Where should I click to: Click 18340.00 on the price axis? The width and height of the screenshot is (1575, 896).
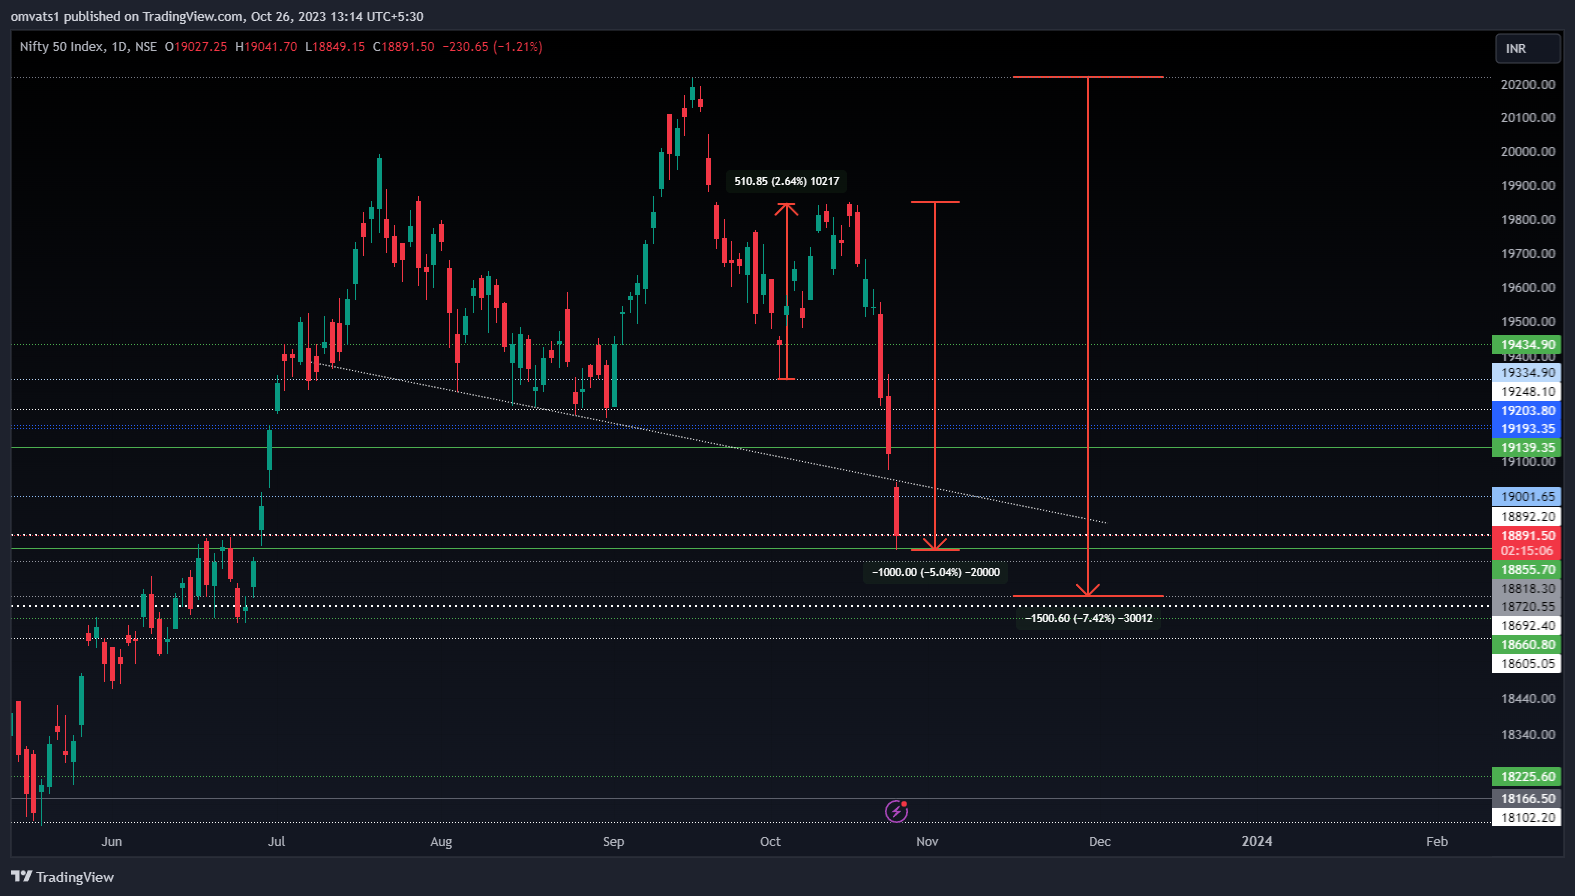[1528, 735]
